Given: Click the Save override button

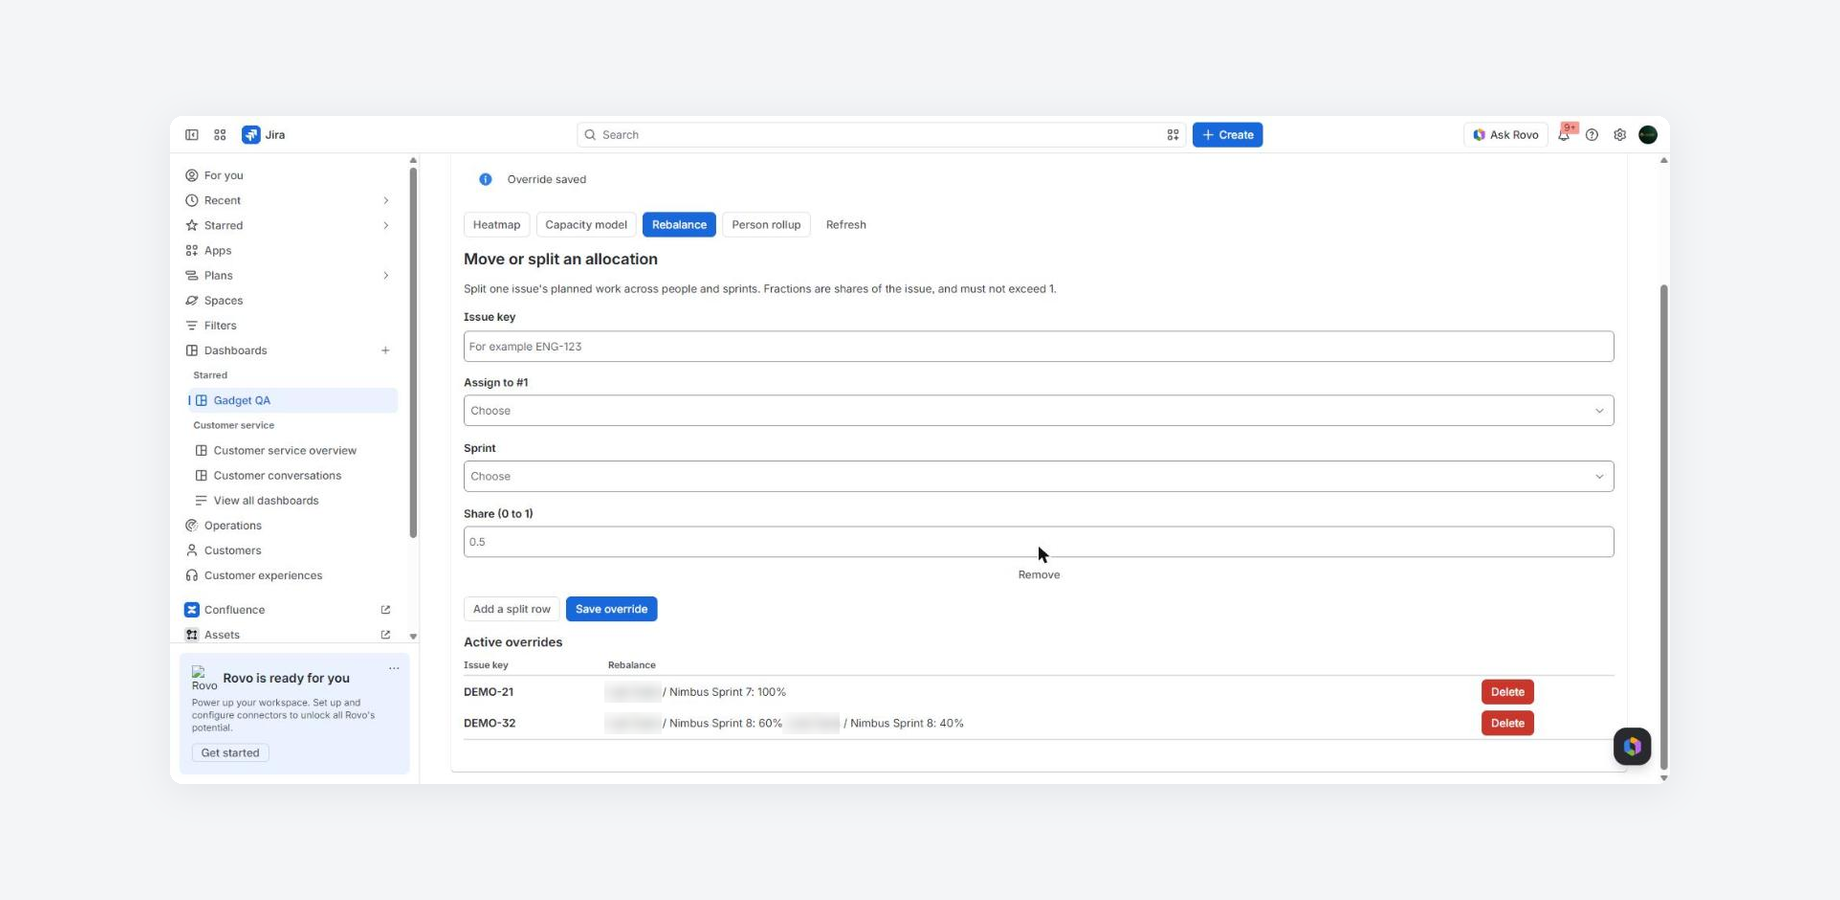Looking at the screenshot, I should coord(611,609).
